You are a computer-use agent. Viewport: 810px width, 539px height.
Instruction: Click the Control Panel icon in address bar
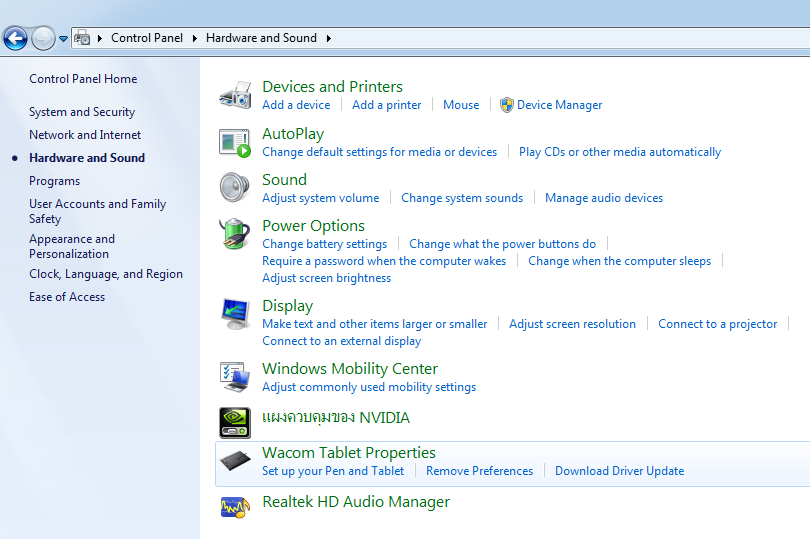[82, 38]
